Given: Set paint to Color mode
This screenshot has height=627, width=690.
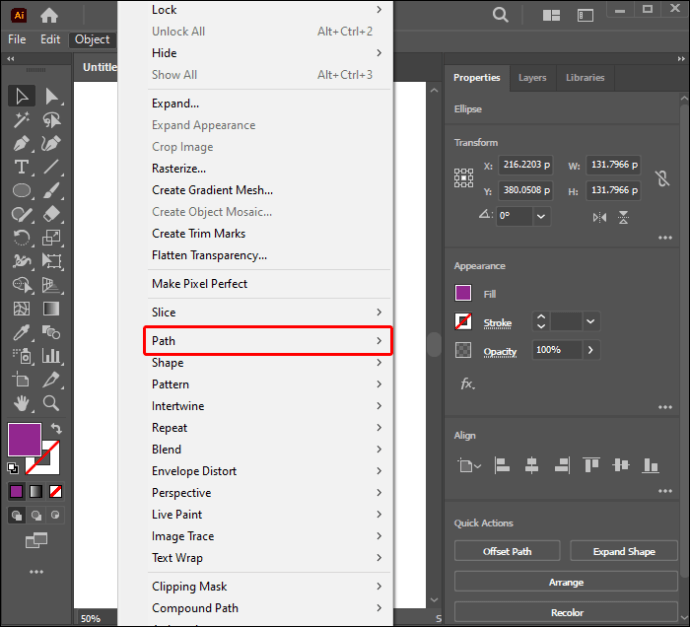Looking at the screenshot, I should click(x=17, y=491).
